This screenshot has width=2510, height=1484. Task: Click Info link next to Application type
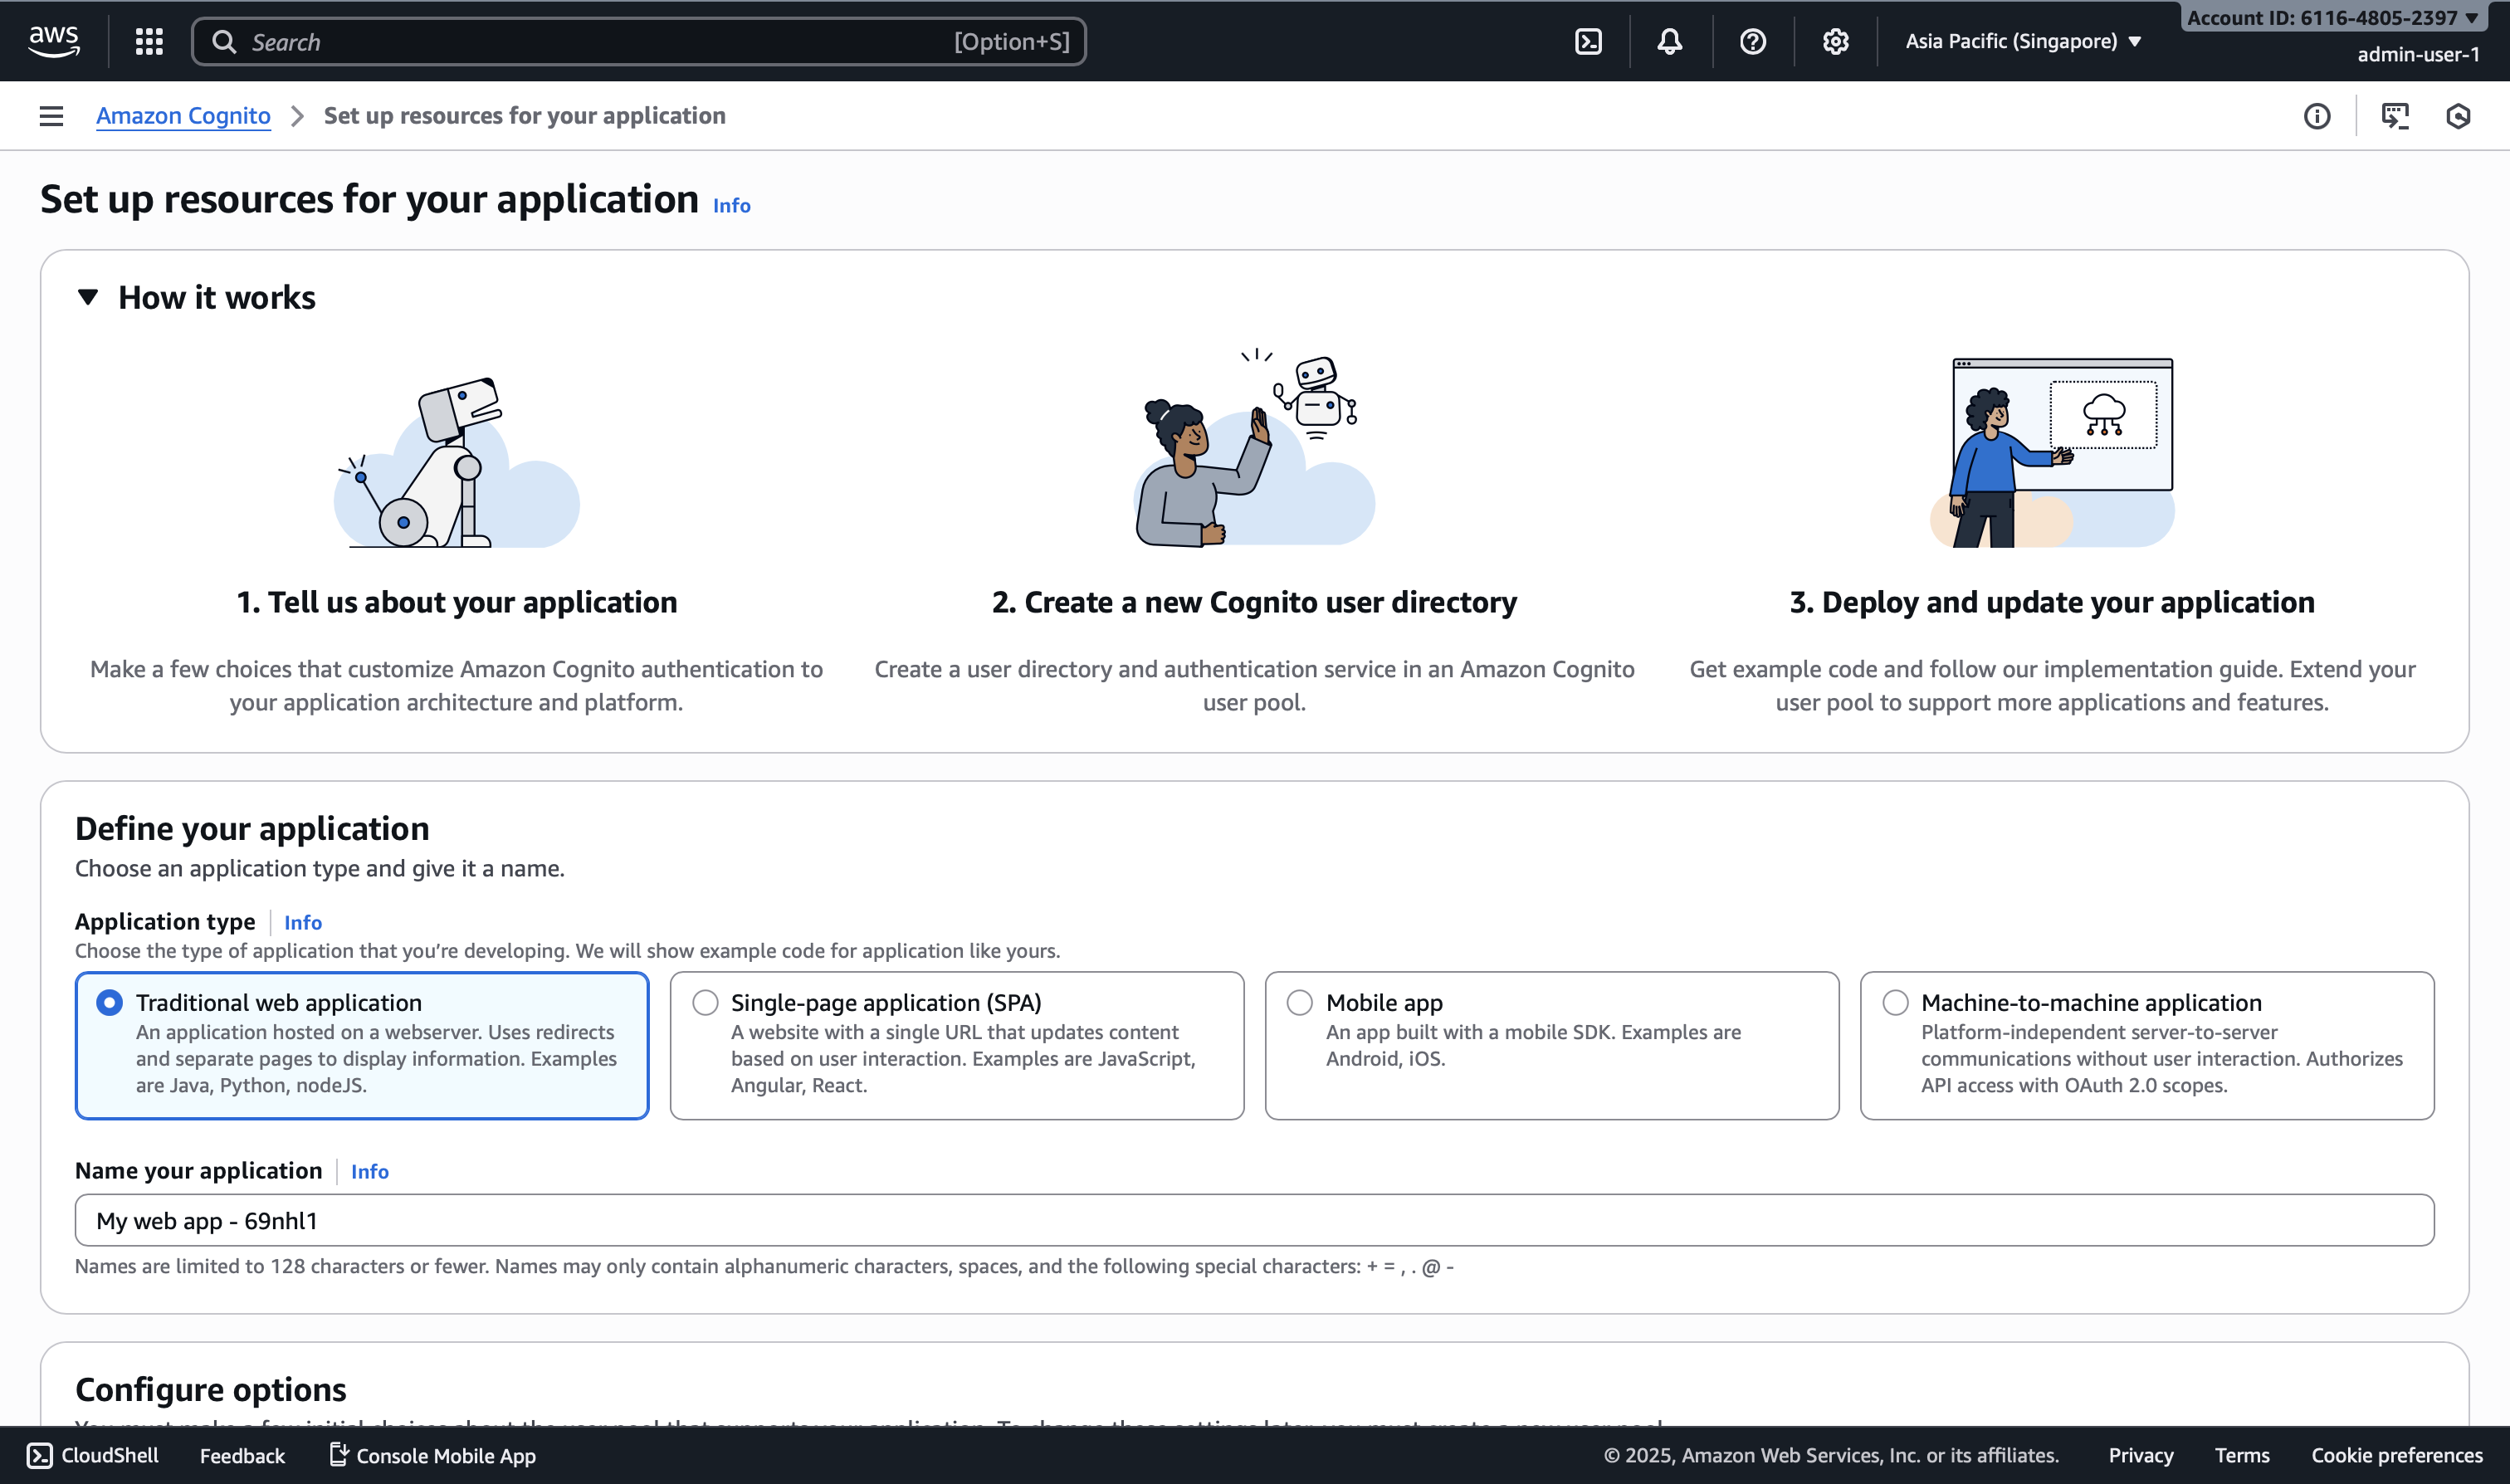tap(302, 922)
